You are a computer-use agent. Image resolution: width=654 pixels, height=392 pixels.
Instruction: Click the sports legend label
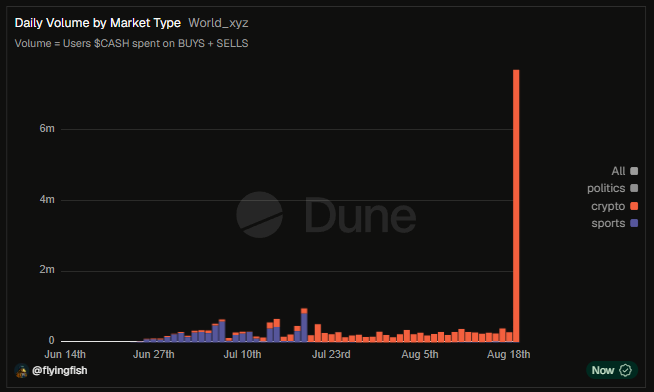[x=608, y=223]
